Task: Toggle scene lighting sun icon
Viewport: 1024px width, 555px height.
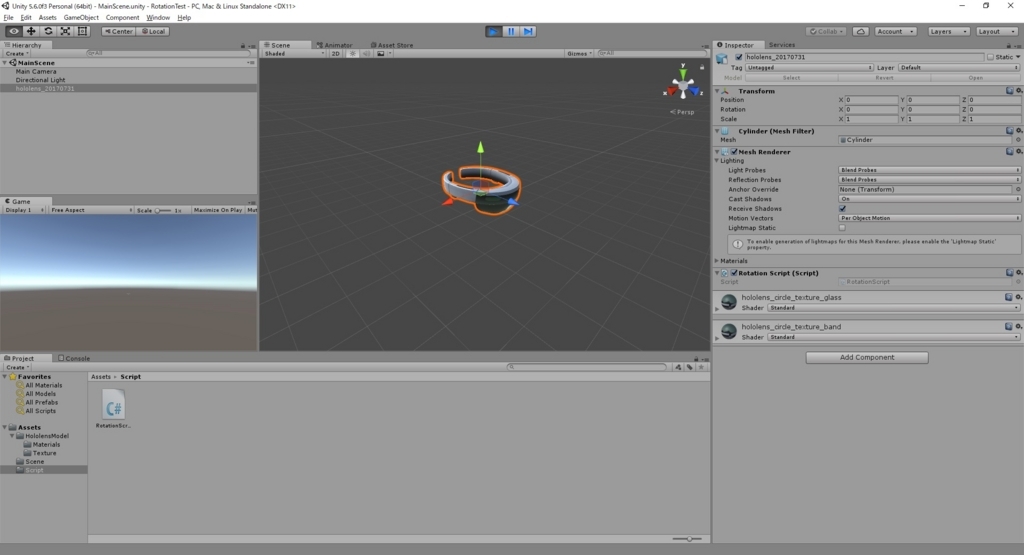Action: pos(353,54)
